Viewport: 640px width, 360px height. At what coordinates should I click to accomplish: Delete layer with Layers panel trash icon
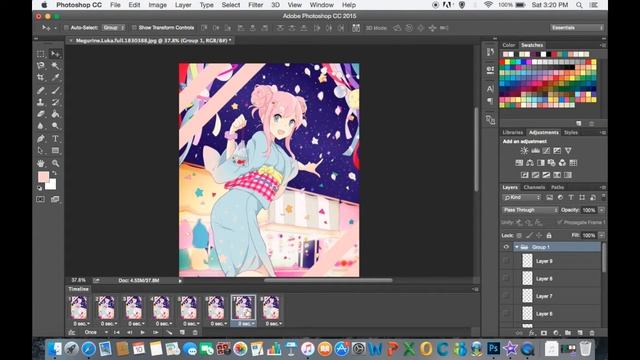[x=592, y=333]
